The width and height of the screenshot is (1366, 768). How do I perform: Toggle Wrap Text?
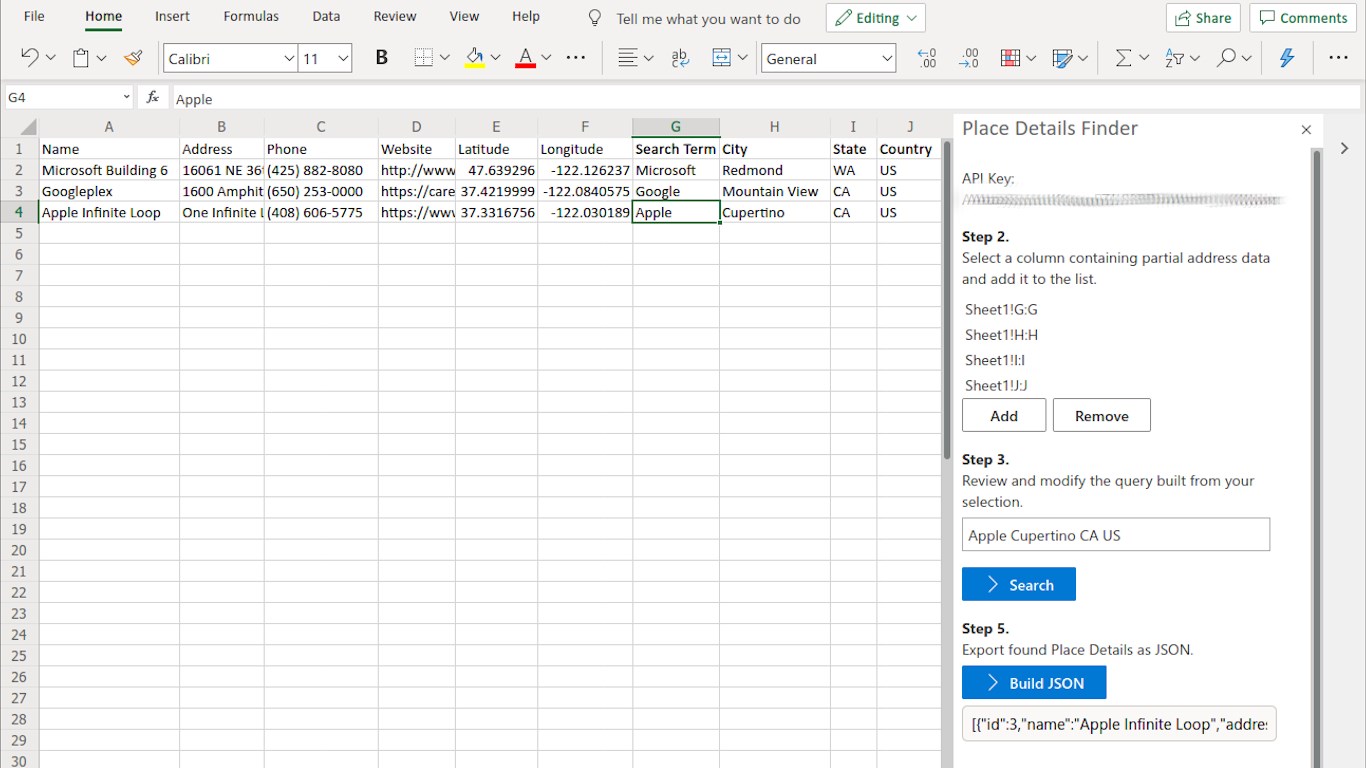pyautogui.click(x=680, y=58)
